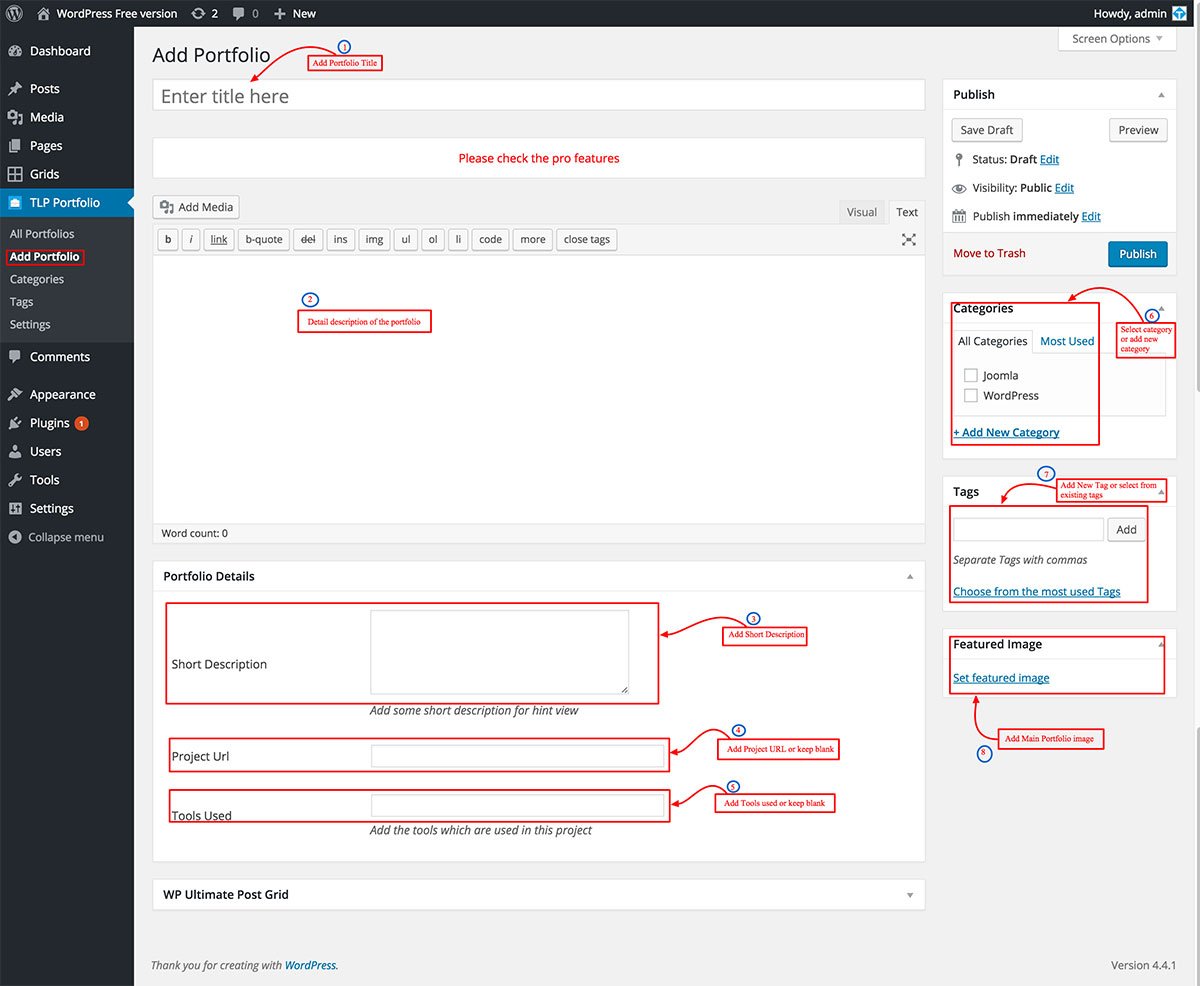Click Add New Category link

pyautogui.click(x=1006, y=433)
